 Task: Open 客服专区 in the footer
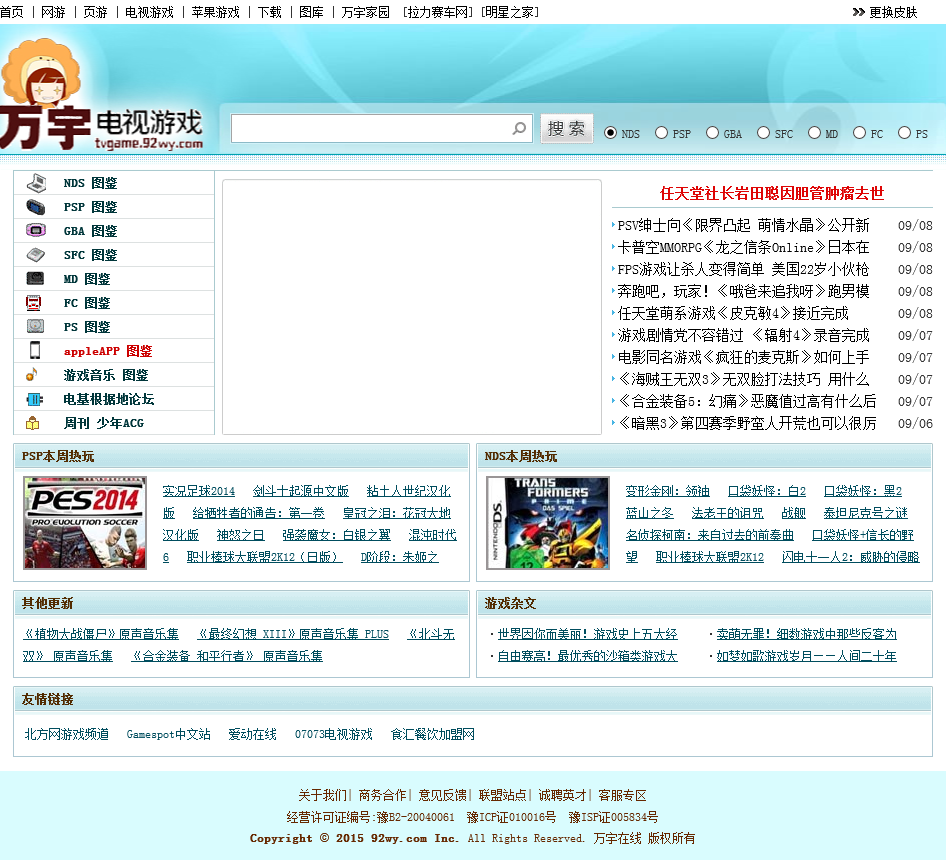(x=623, y=795)
